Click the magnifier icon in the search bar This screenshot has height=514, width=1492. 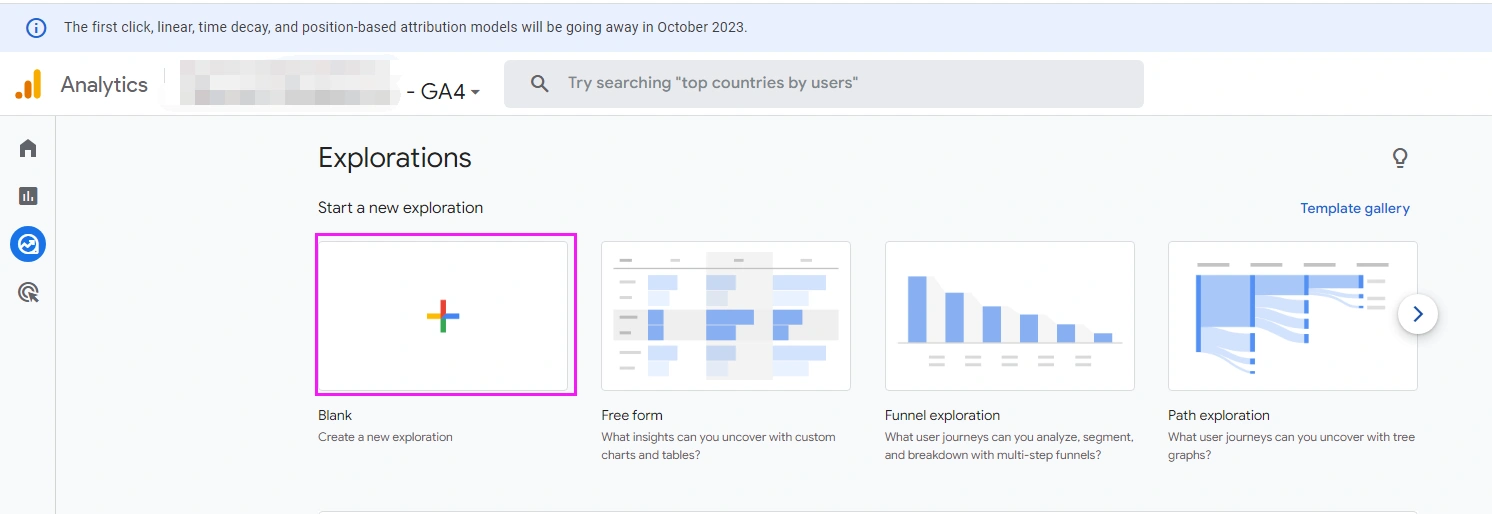click(x=540, y=84)
